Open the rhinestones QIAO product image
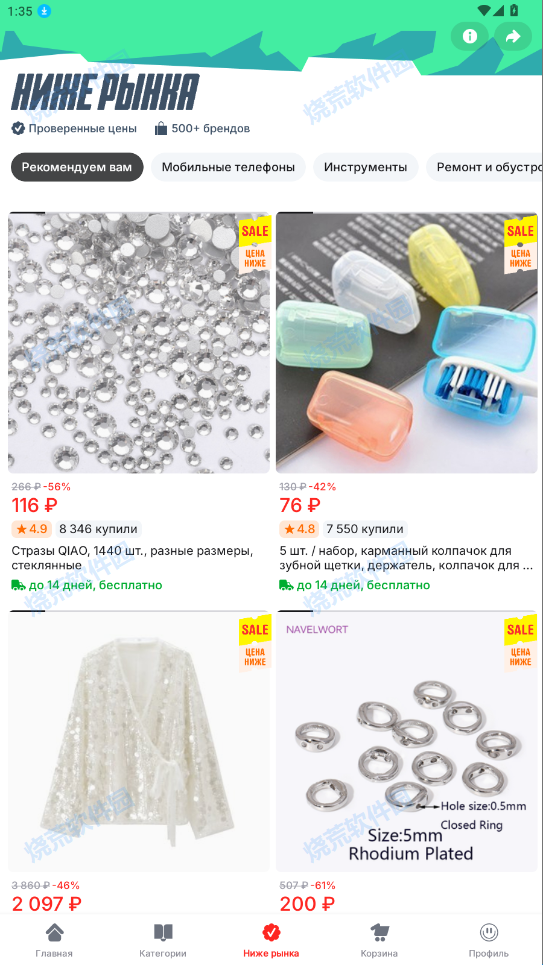The image size is (543, 965). click(139, 343)
